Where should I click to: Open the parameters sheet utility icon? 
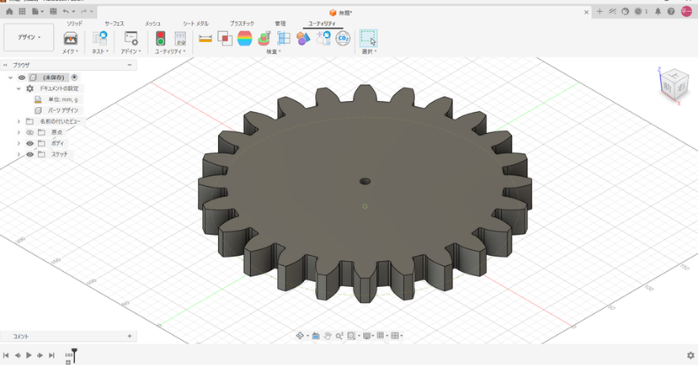180,38
